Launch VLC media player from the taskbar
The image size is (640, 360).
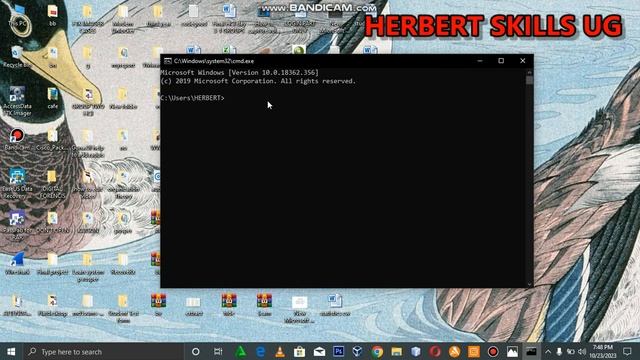coord(280,351)
